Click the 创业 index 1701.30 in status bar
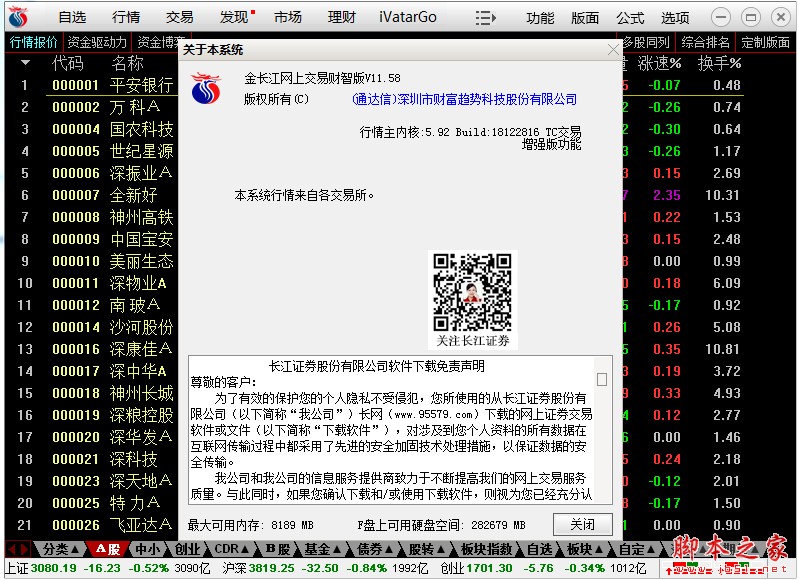The width and height of the screenshot is (799, 580). coord(489,568)
